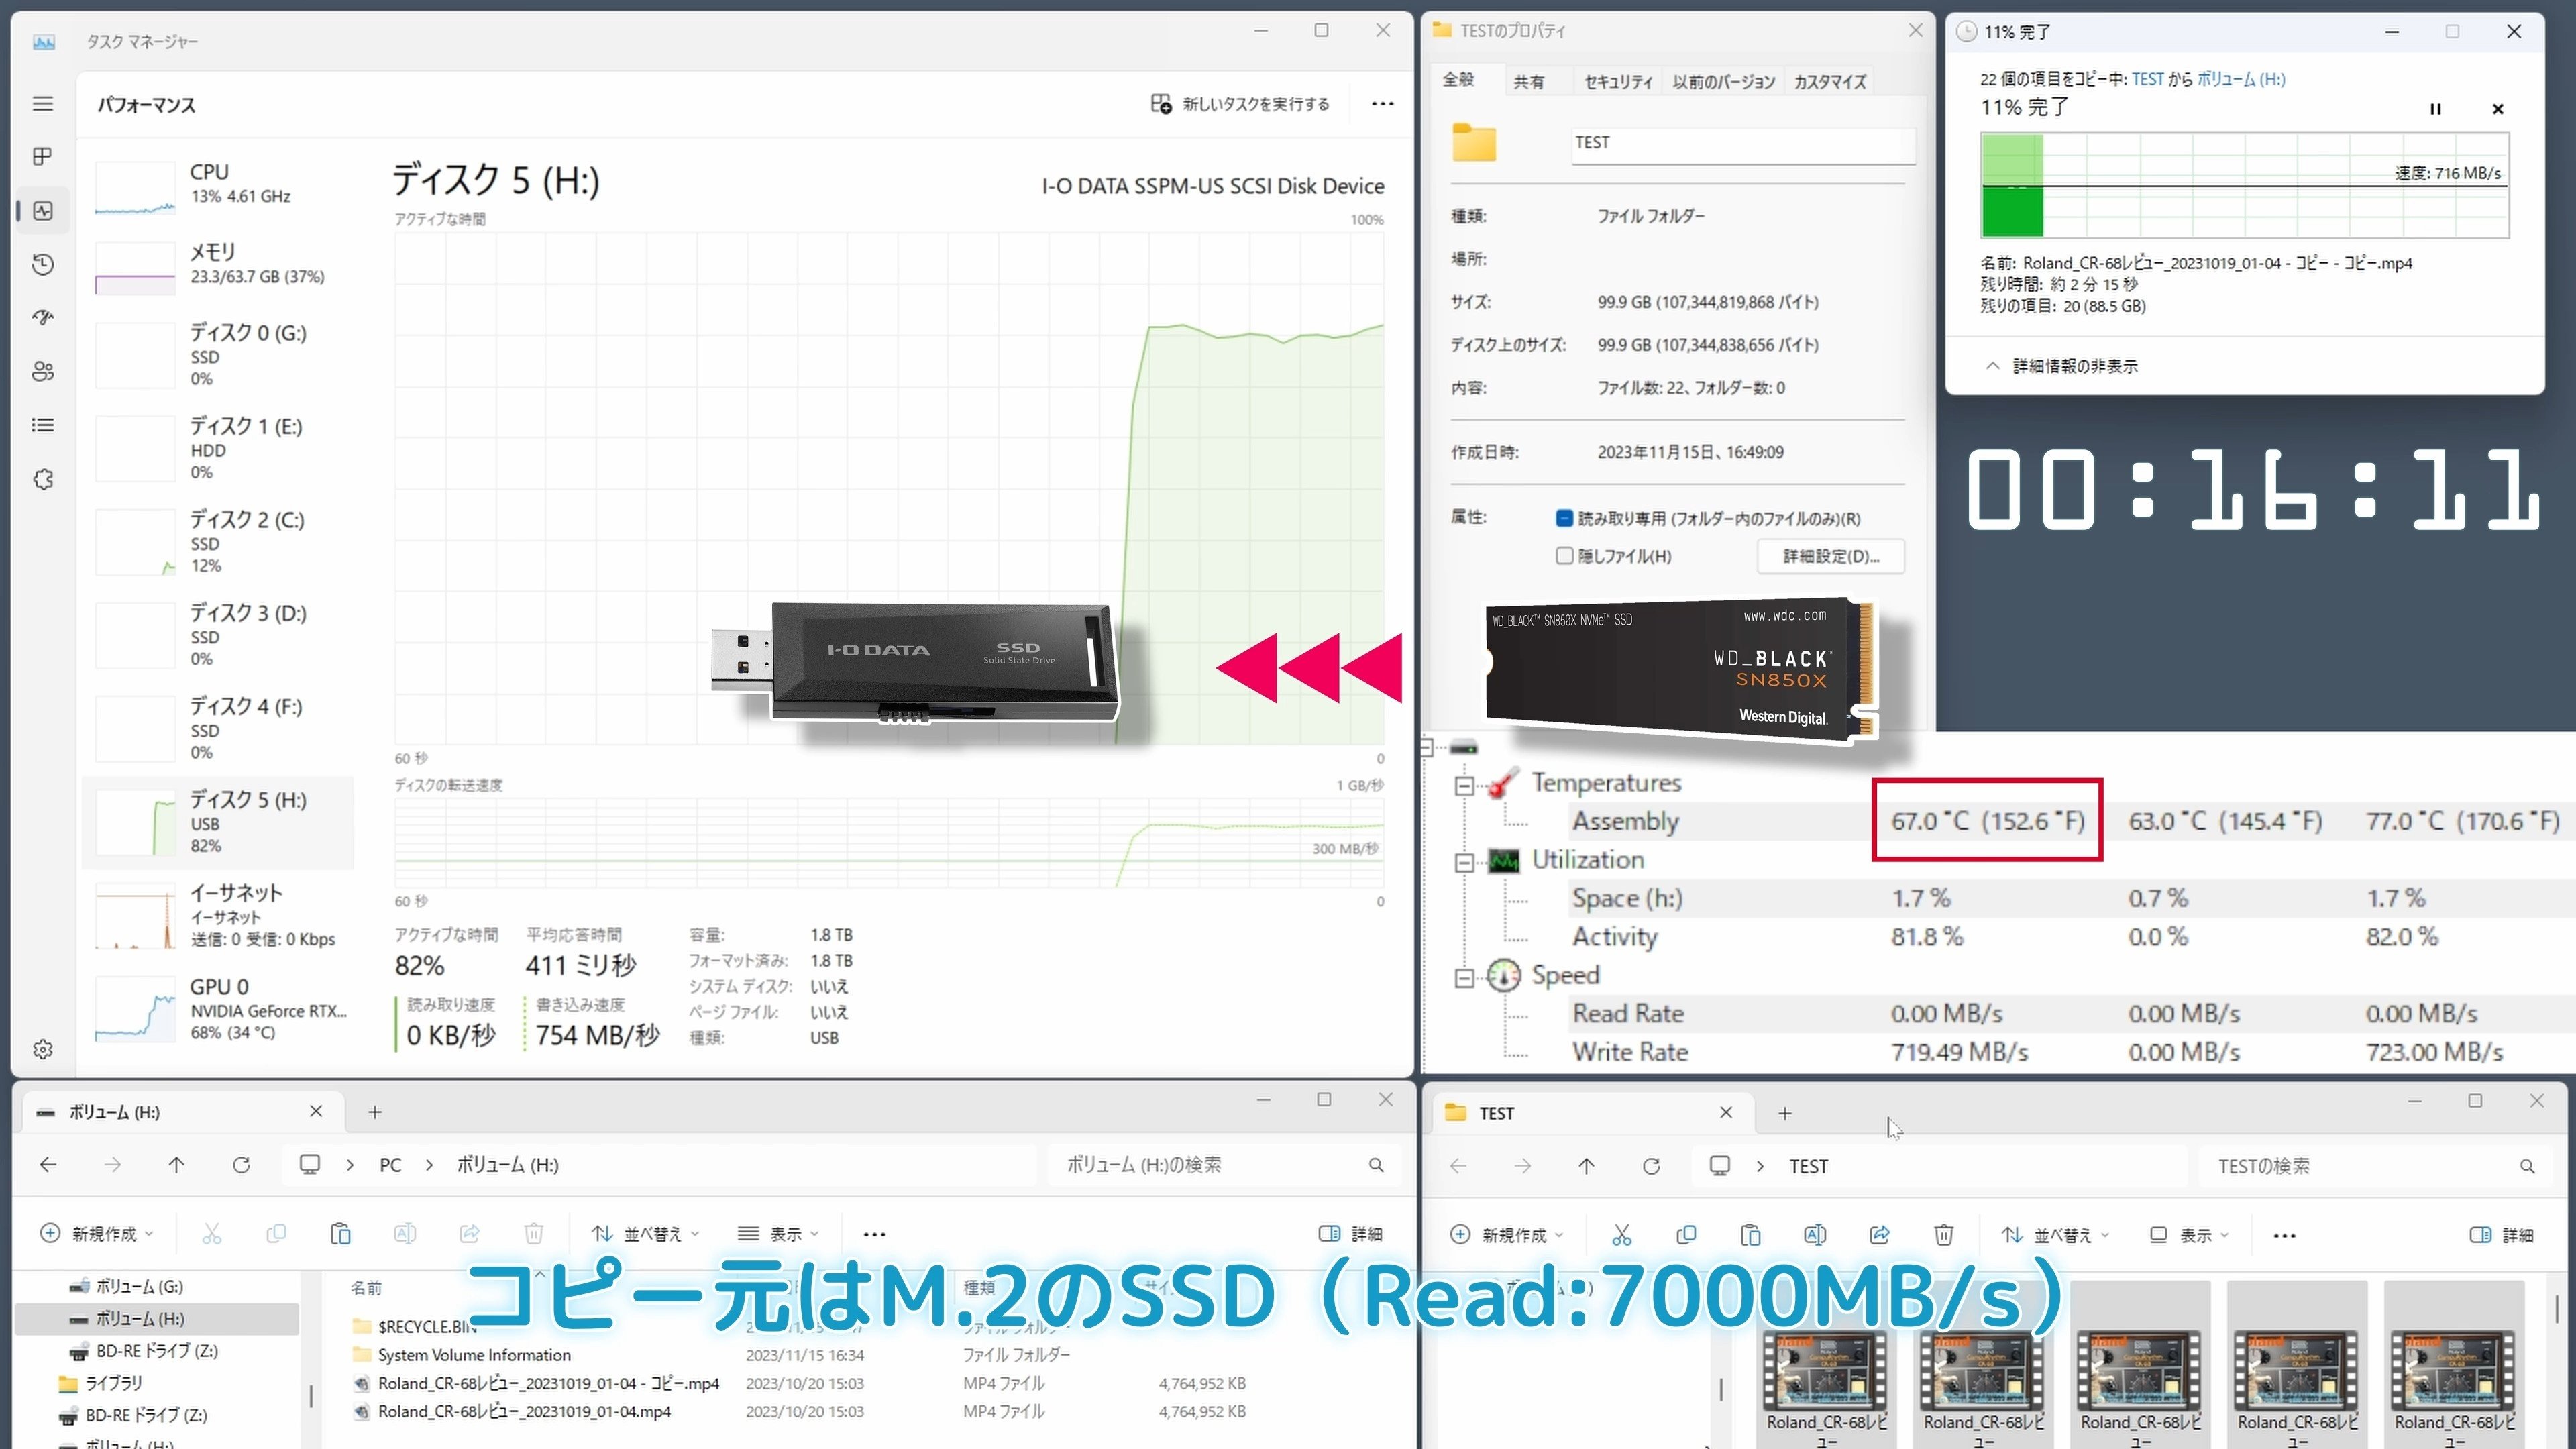Select Ethernet in performance list
This screenshot has width=2576, height=1449.
point(218,915)
